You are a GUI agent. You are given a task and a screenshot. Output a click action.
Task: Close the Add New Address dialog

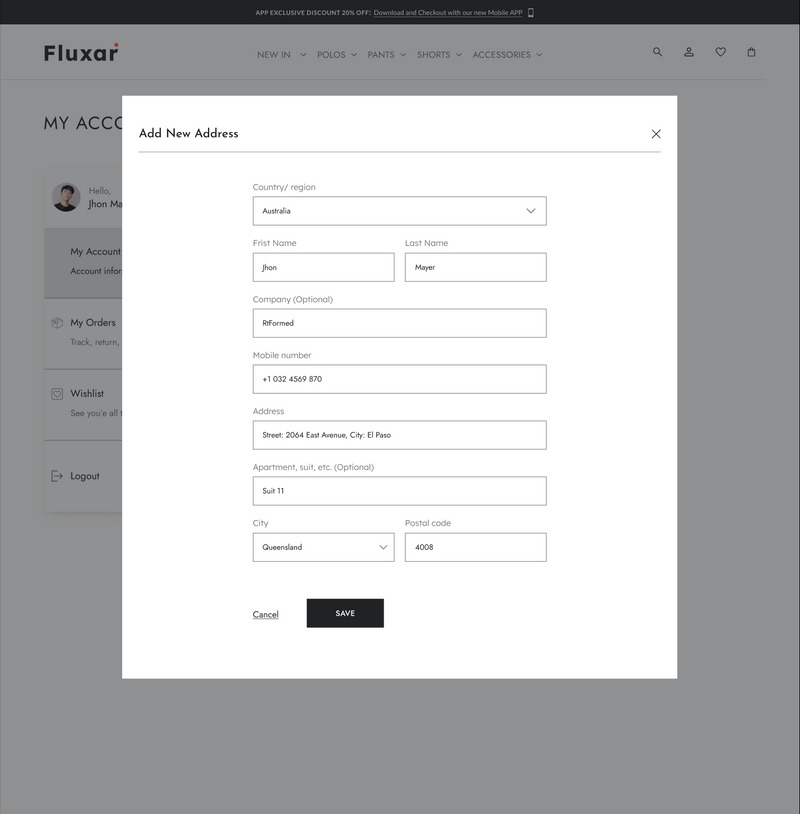coord(656,131)
